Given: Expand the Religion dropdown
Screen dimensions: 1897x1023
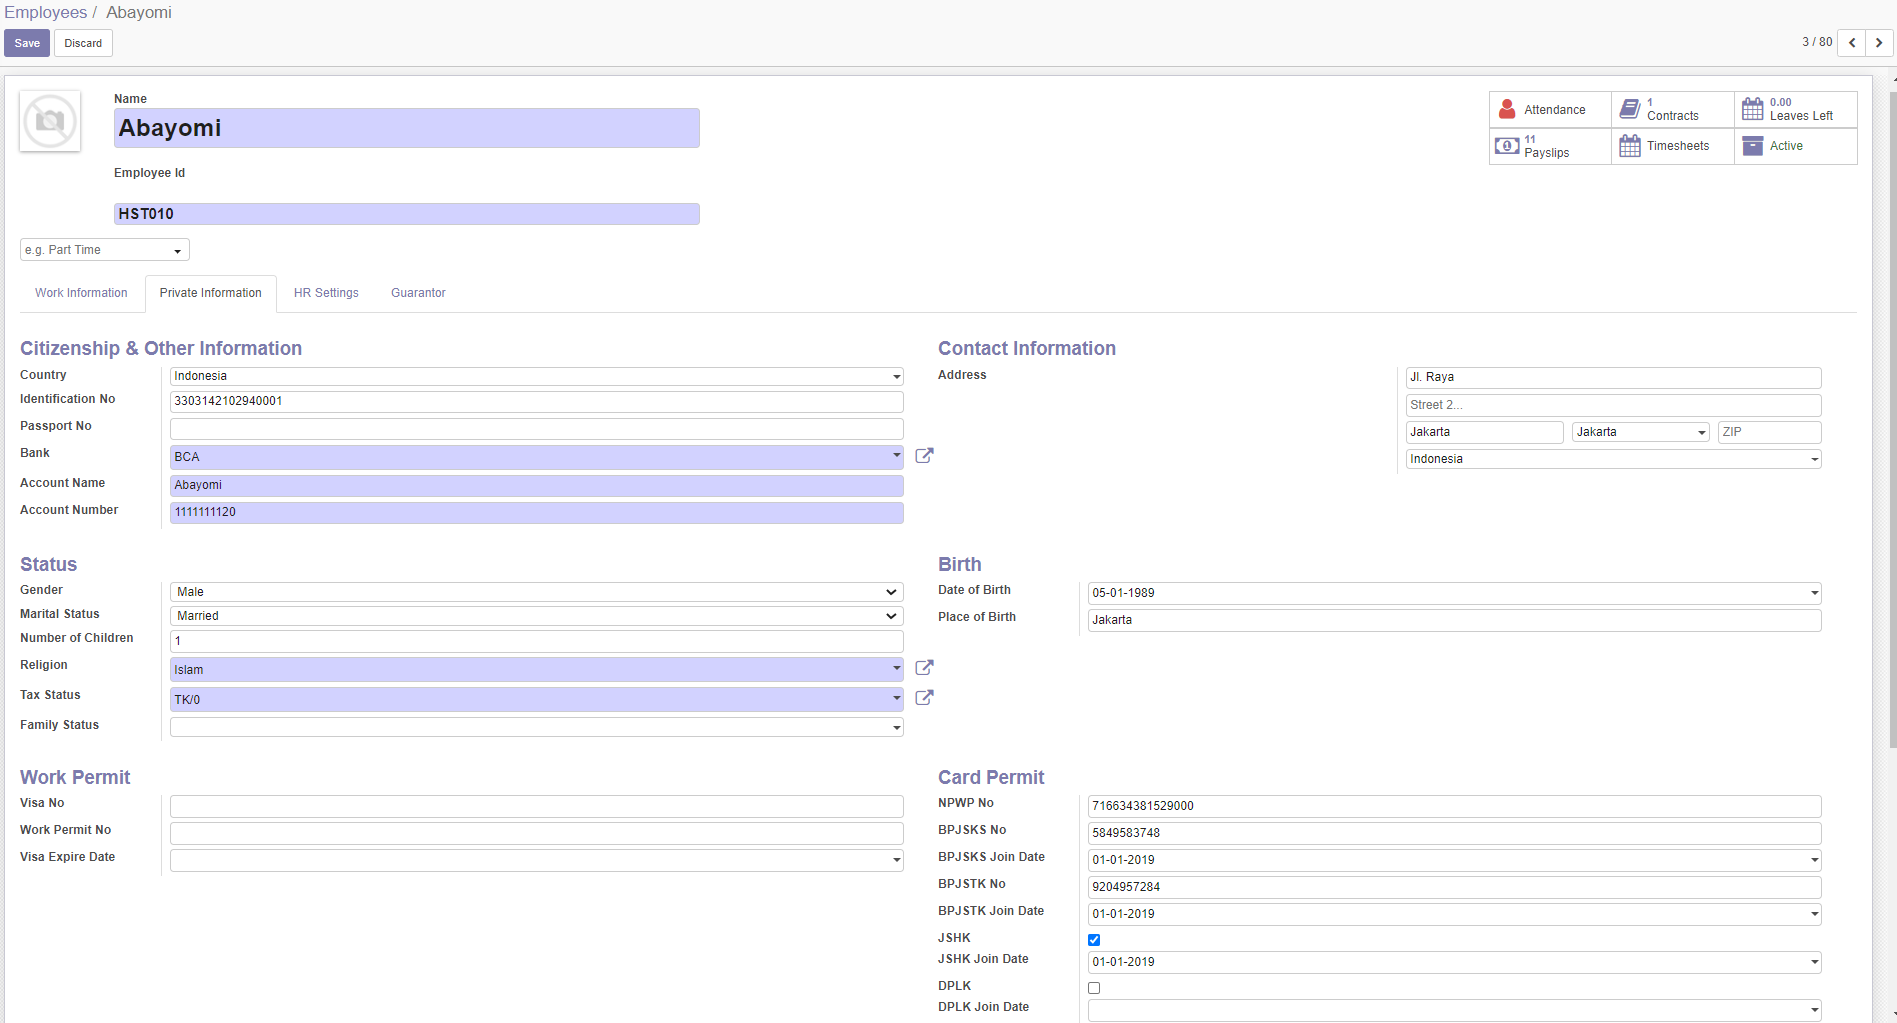Looking at the screenshot, I should [896, 668].
